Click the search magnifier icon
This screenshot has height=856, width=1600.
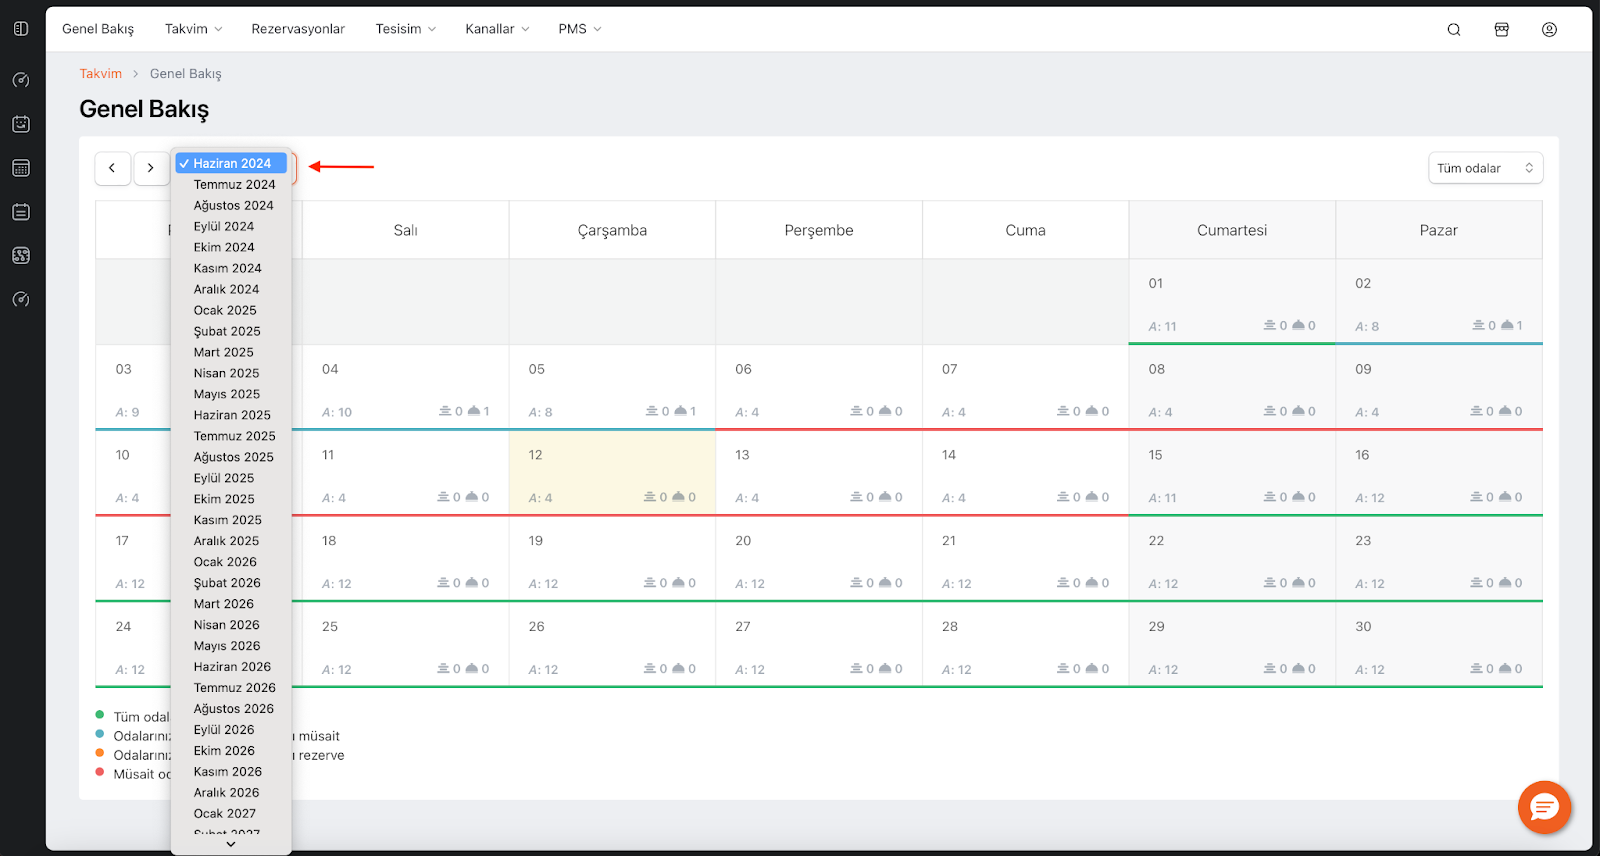[x=1454, y=30]
